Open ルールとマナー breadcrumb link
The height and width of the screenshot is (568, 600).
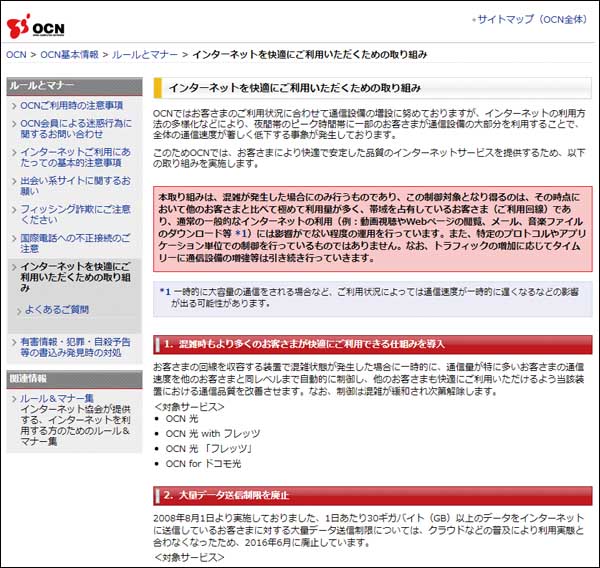tap(145, 55)
